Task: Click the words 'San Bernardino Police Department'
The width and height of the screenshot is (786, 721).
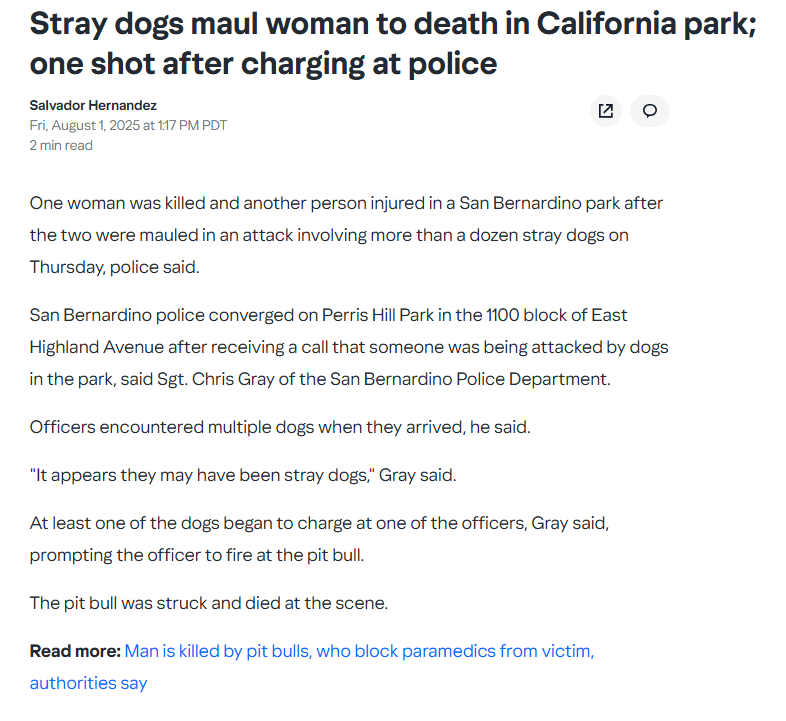Action: click(x=469, y=379)
